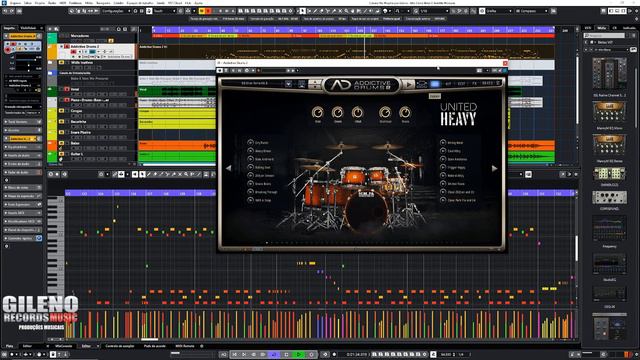Expand the Equalizadores inspector section
The width and height of the screenshot is (640, 360).
tap(22, 147)
